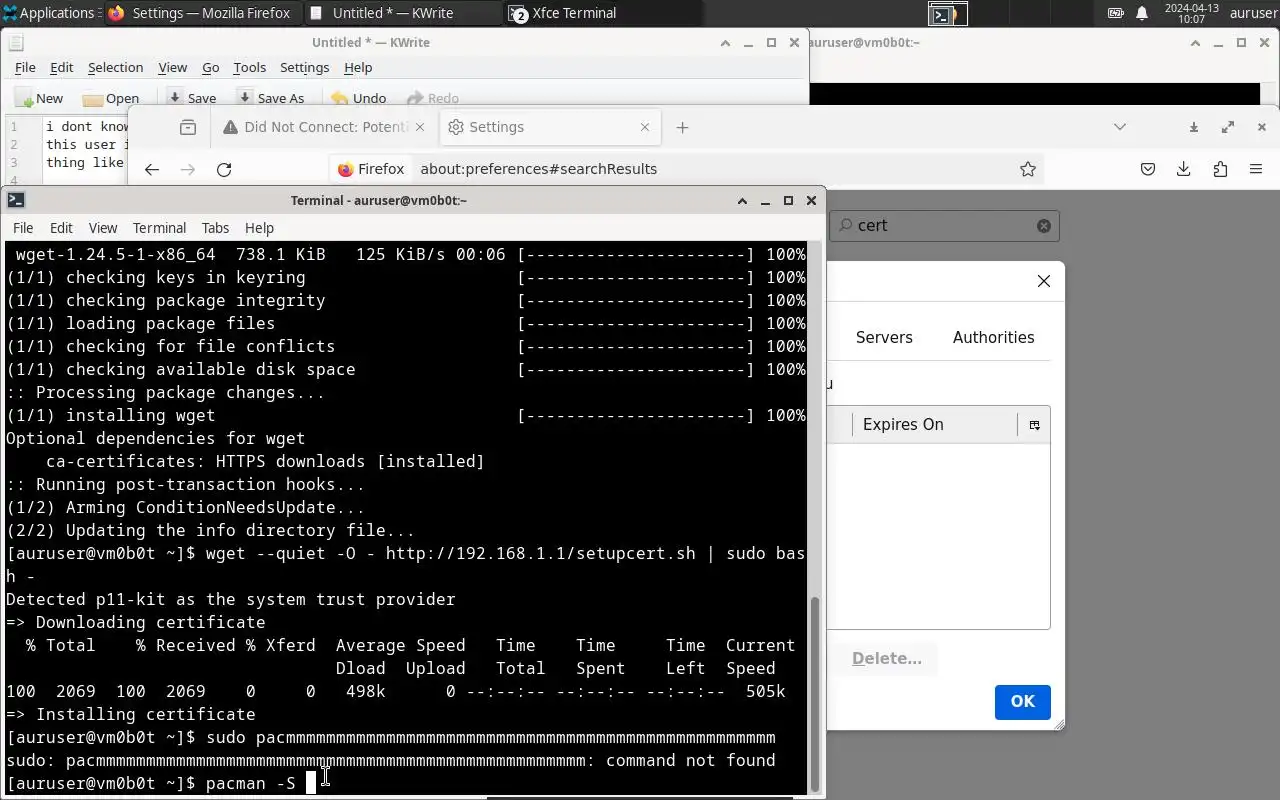Click New in KWrite toolbar
The width and height of the screenshot is (1280, 800).
tap(39, 98)
